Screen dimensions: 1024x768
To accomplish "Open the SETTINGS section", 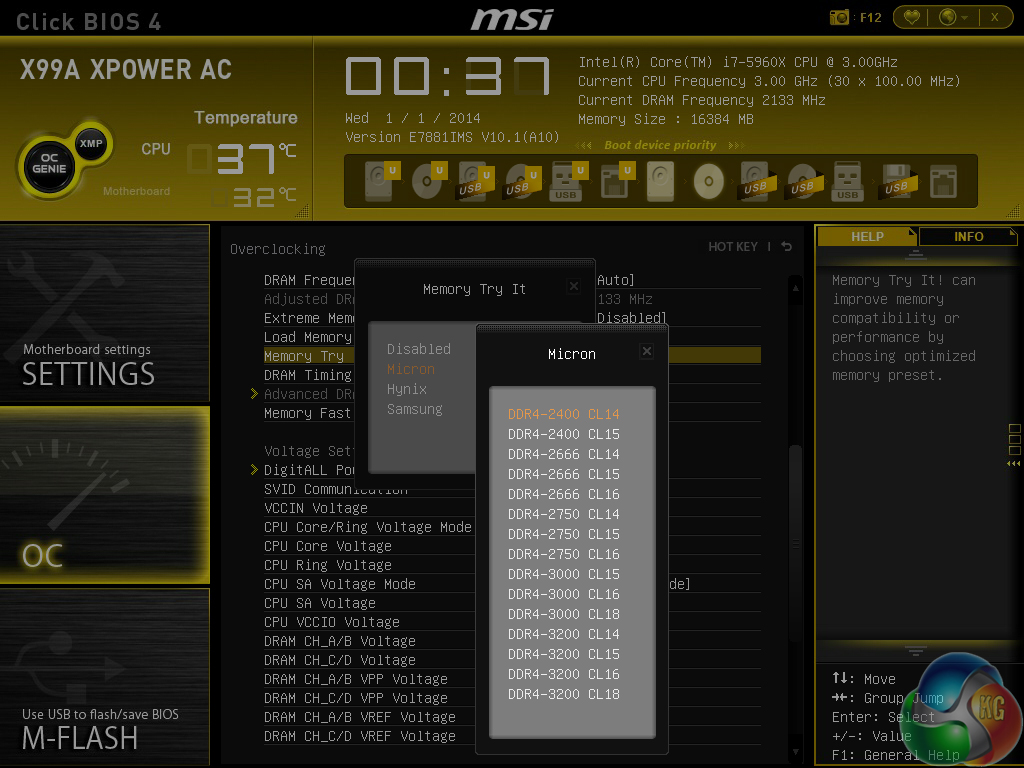I will [104, 313].
